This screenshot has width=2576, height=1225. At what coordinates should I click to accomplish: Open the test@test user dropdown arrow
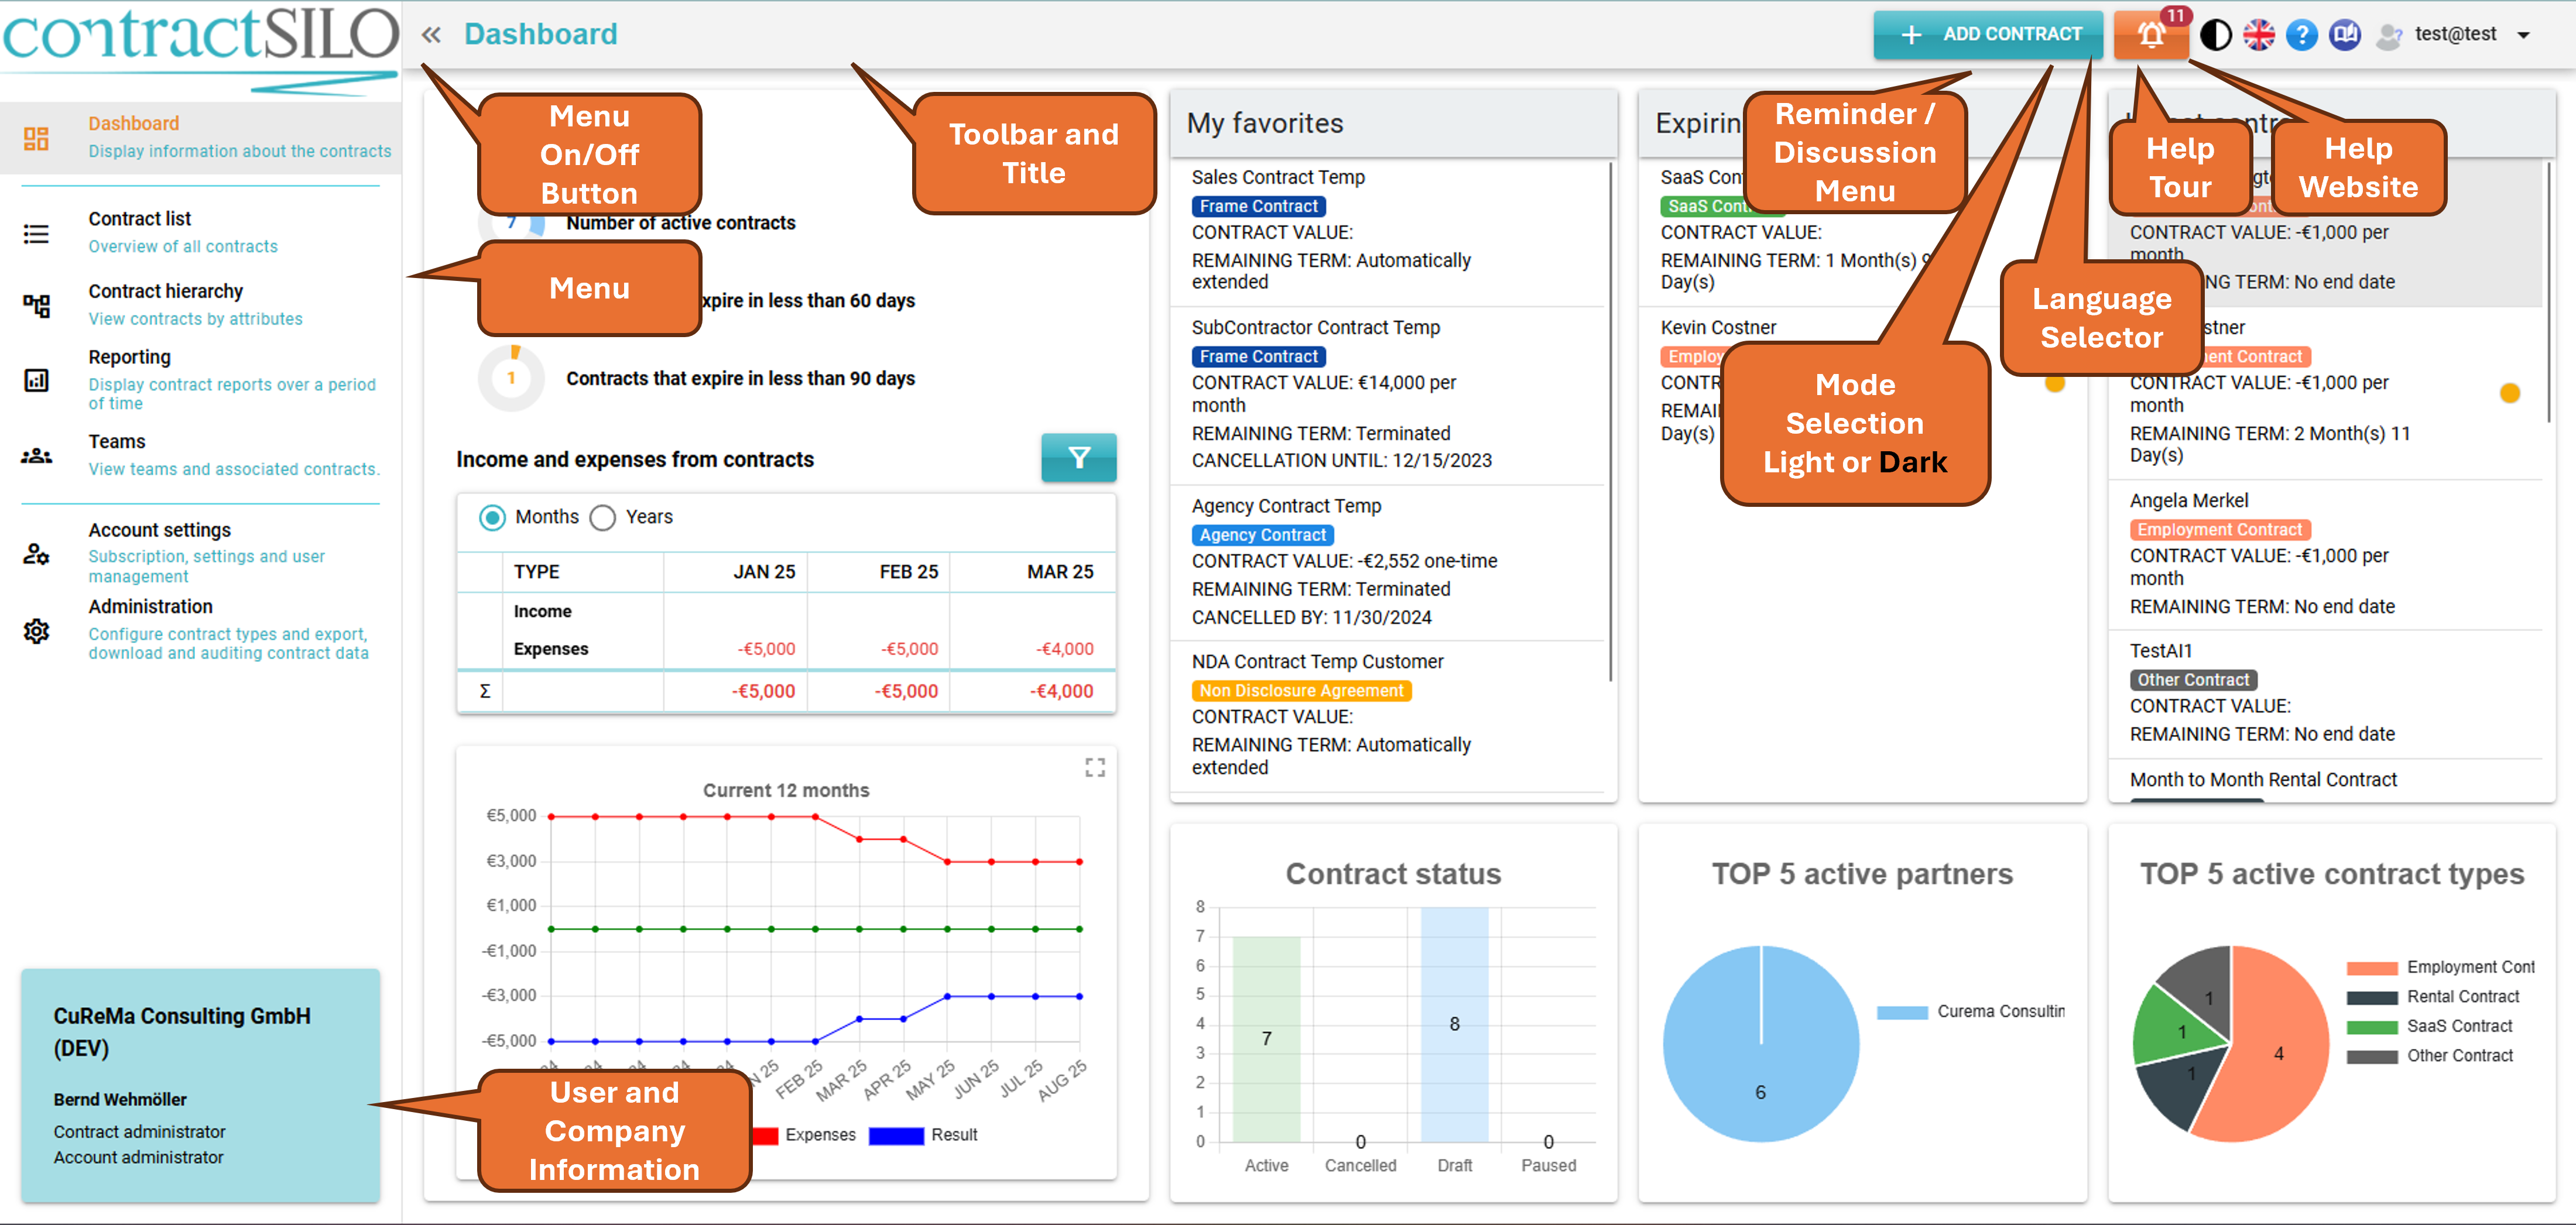pos(2523,35)
